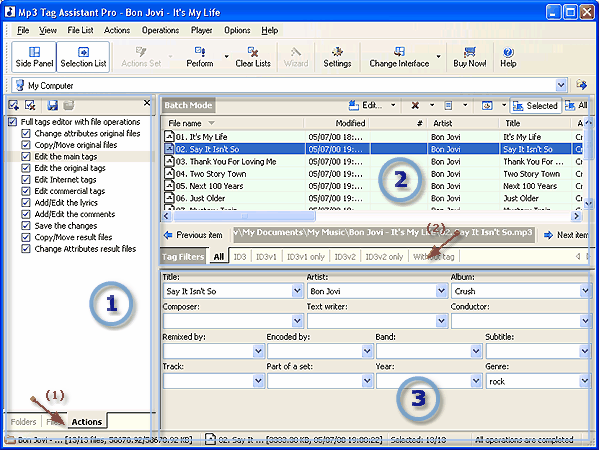The width and height of the screenshot is (600, 450).
Task: Select the ID3v2 tag filter tab
Action: click(x=345, y=257)
